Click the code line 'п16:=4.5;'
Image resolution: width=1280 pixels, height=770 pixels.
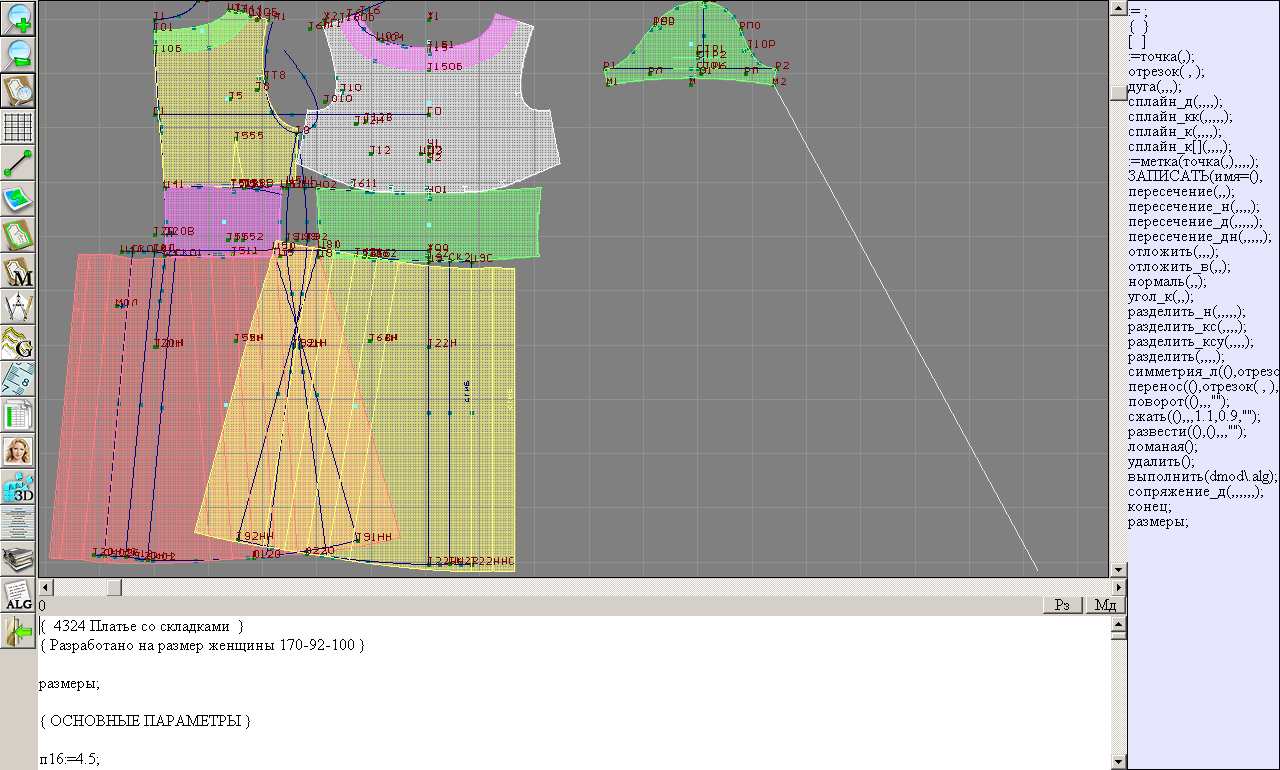70,759
